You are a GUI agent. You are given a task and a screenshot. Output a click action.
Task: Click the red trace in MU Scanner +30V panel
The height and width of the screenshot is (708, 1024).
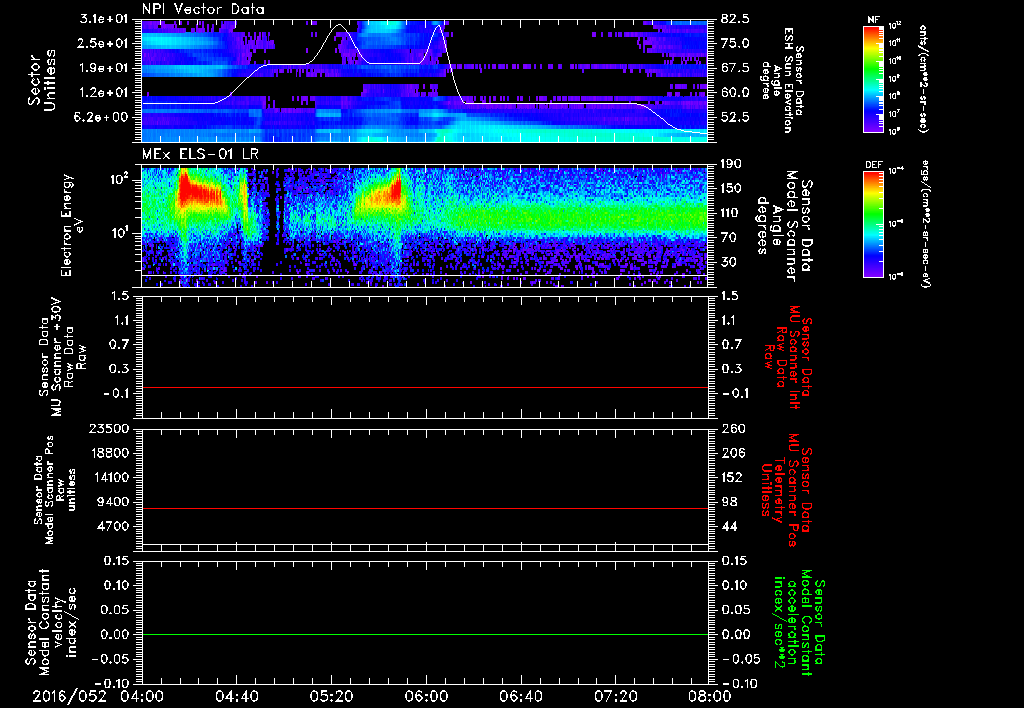pos(425,387)
